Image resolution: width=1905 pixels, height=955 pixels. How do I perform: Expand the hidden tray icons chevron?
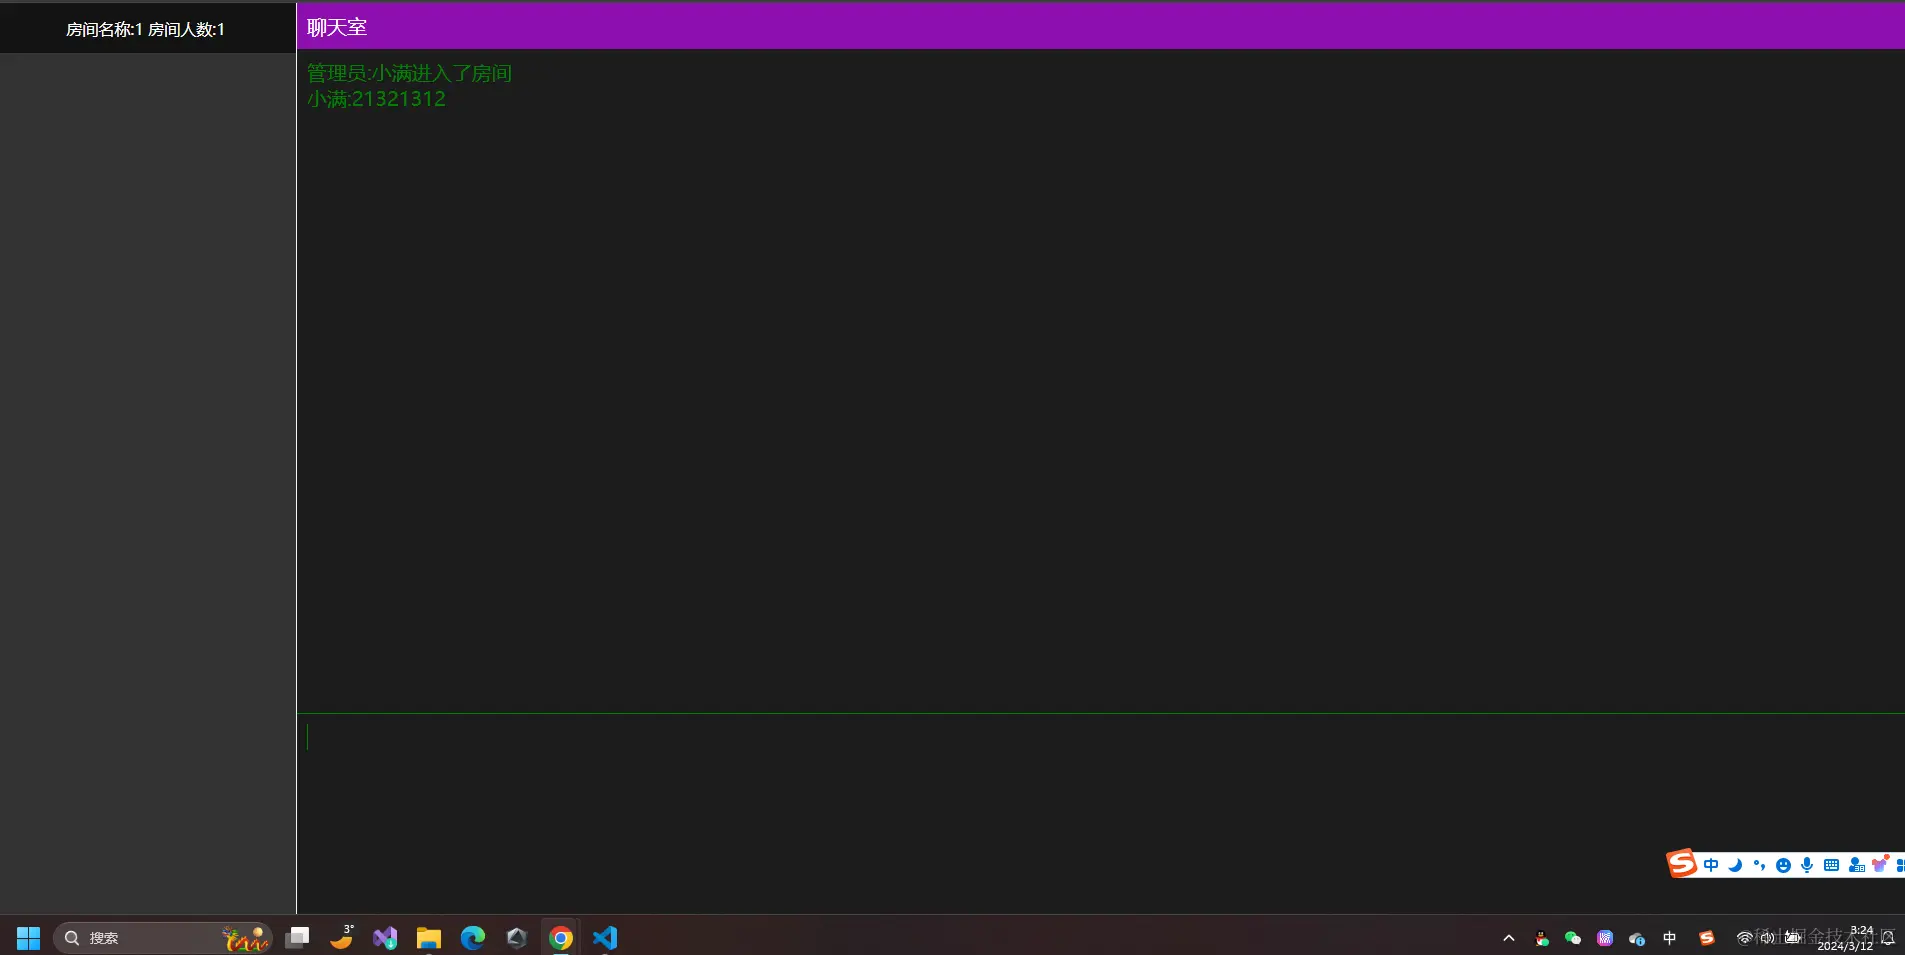click(1509, 938)
